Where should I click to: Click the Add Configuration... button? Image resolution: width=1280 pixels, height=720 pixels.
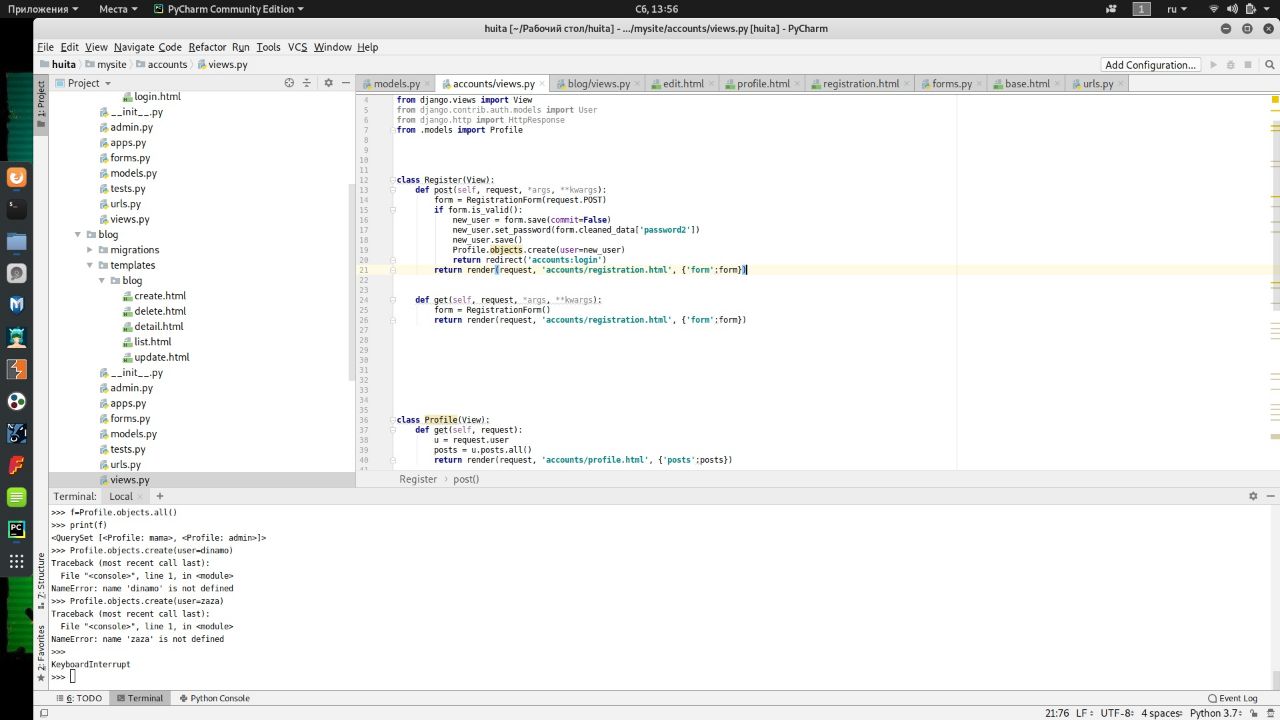(x=1150, y=65)
